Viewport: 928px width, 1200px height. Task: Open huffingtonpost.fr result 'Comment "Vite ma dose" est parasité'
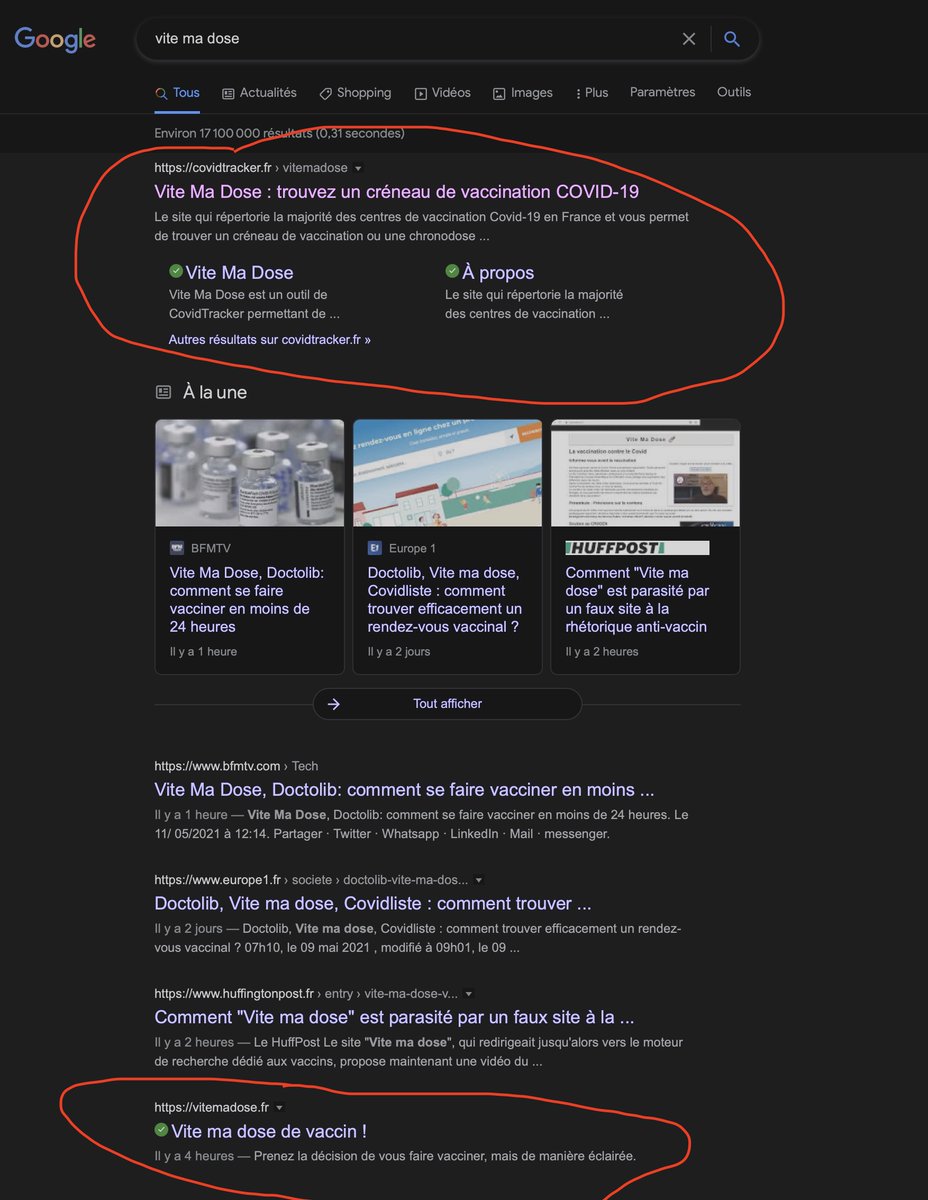[x=395, y=1017]
